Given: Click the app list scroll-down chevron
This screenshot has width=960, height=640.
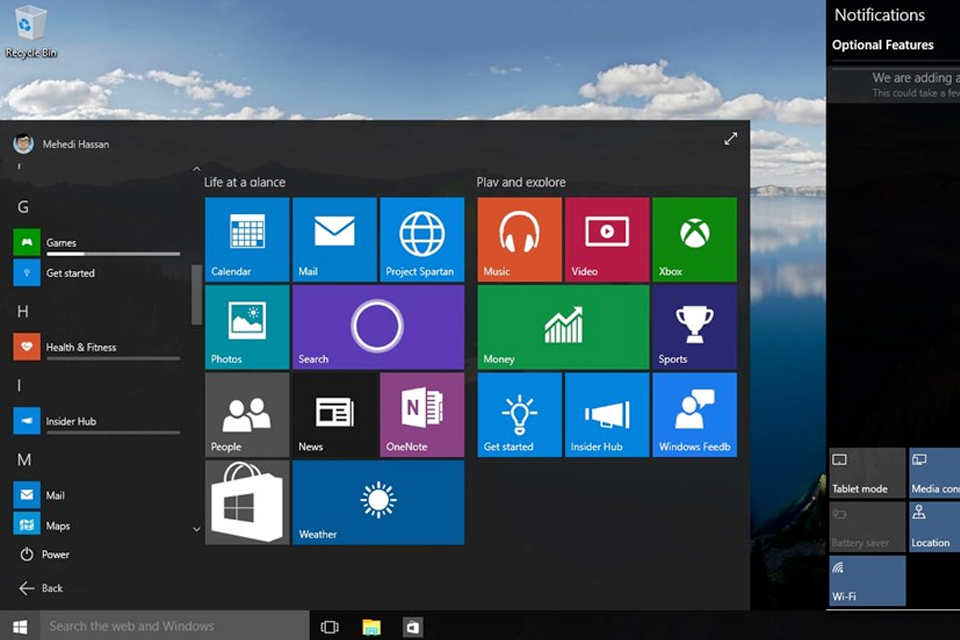Looking at the screenshot, I should coord(197,529).
